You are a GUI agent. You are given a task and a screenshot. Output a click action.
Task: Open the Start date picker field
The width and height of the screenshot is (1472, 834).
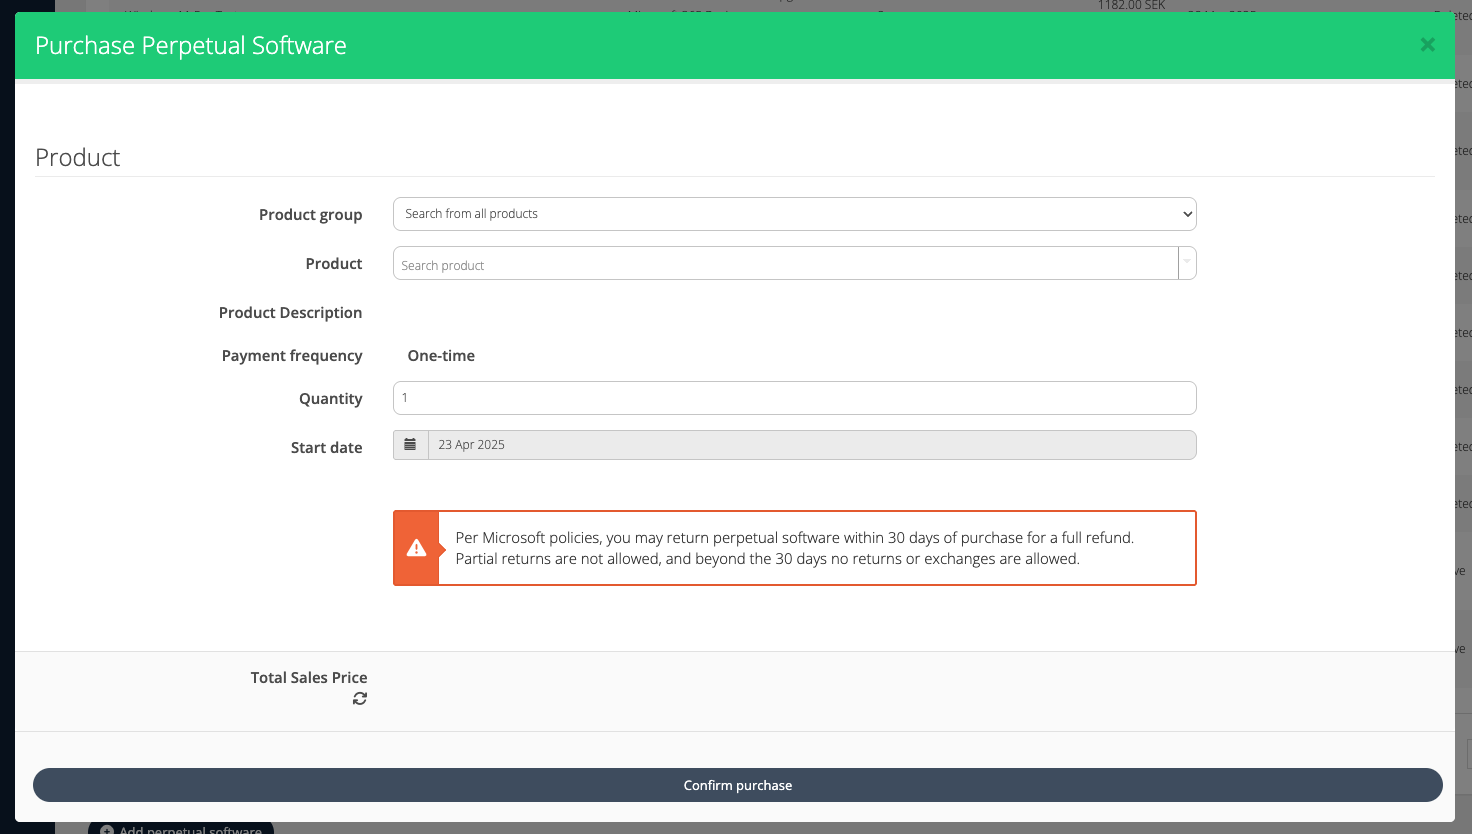[x=811, y=445]
